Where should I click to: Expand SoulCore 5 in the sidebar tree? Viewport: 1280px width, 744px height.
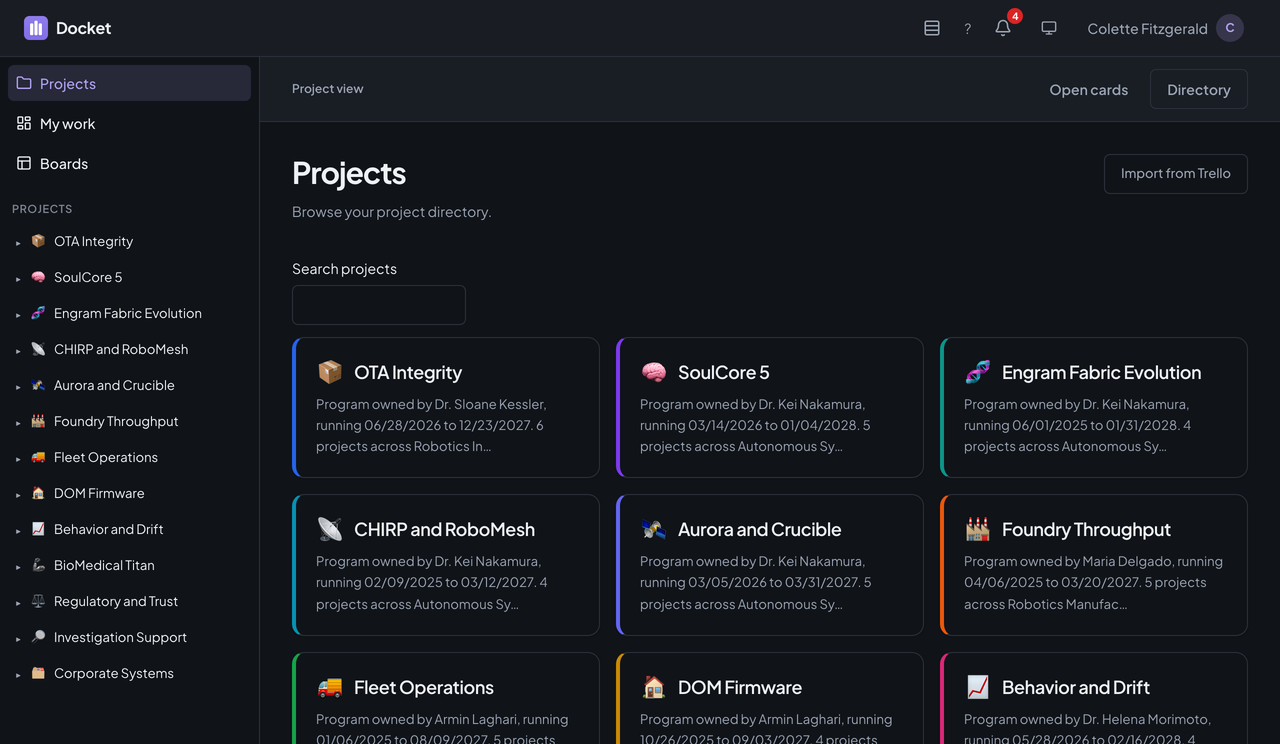pyautogui.click(x=18, y=279)
